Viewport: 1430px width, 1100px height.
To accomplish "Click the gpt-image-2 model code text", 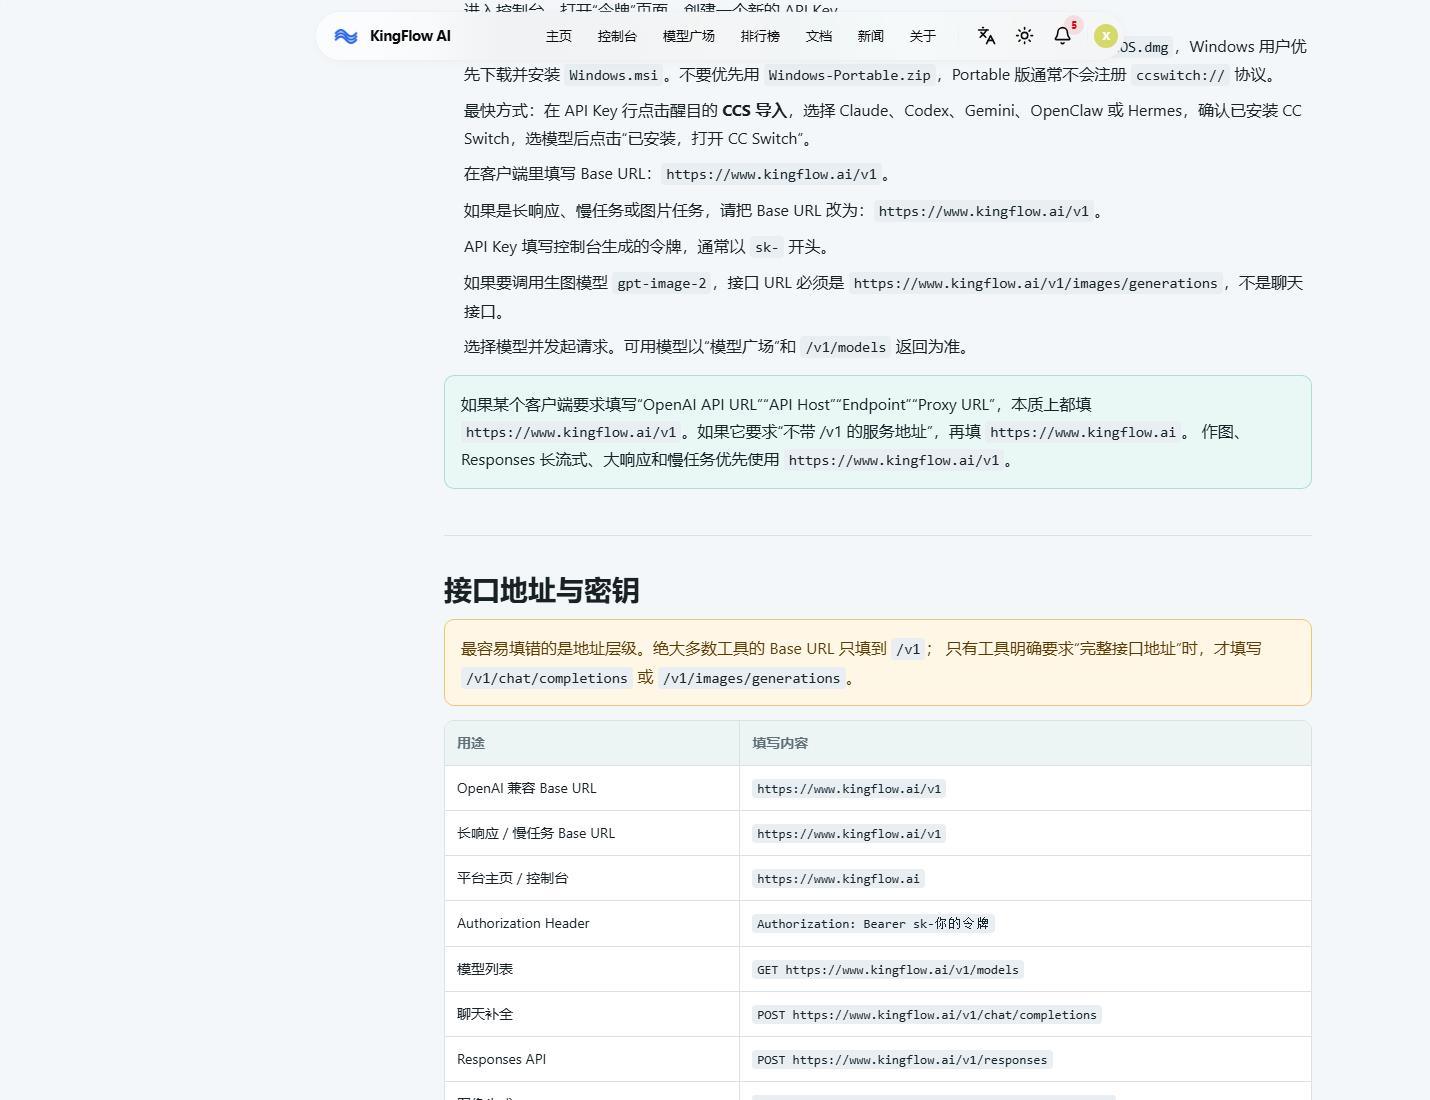I will [662, 283].
